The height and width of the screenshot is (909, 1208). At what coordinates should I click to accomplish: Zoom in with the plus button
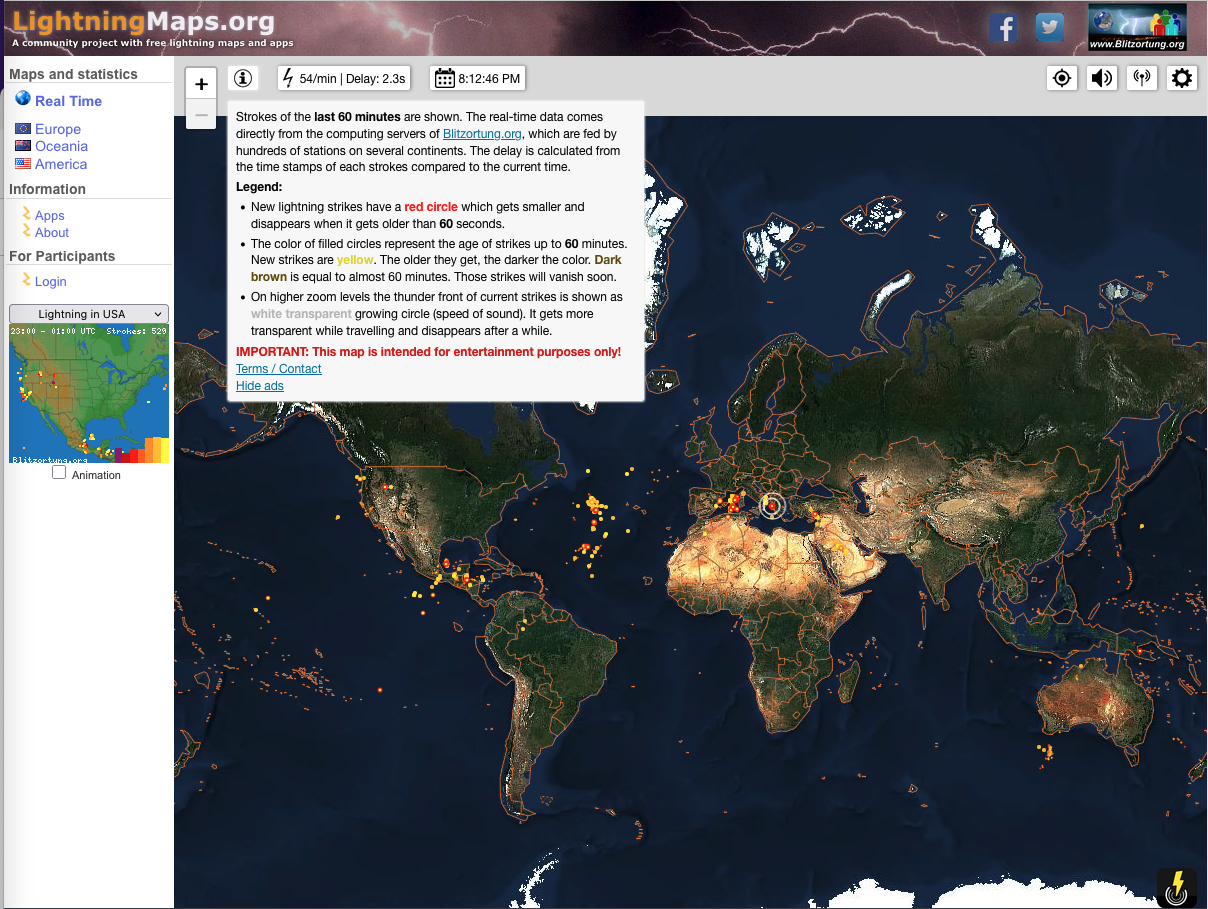[201, 83]
